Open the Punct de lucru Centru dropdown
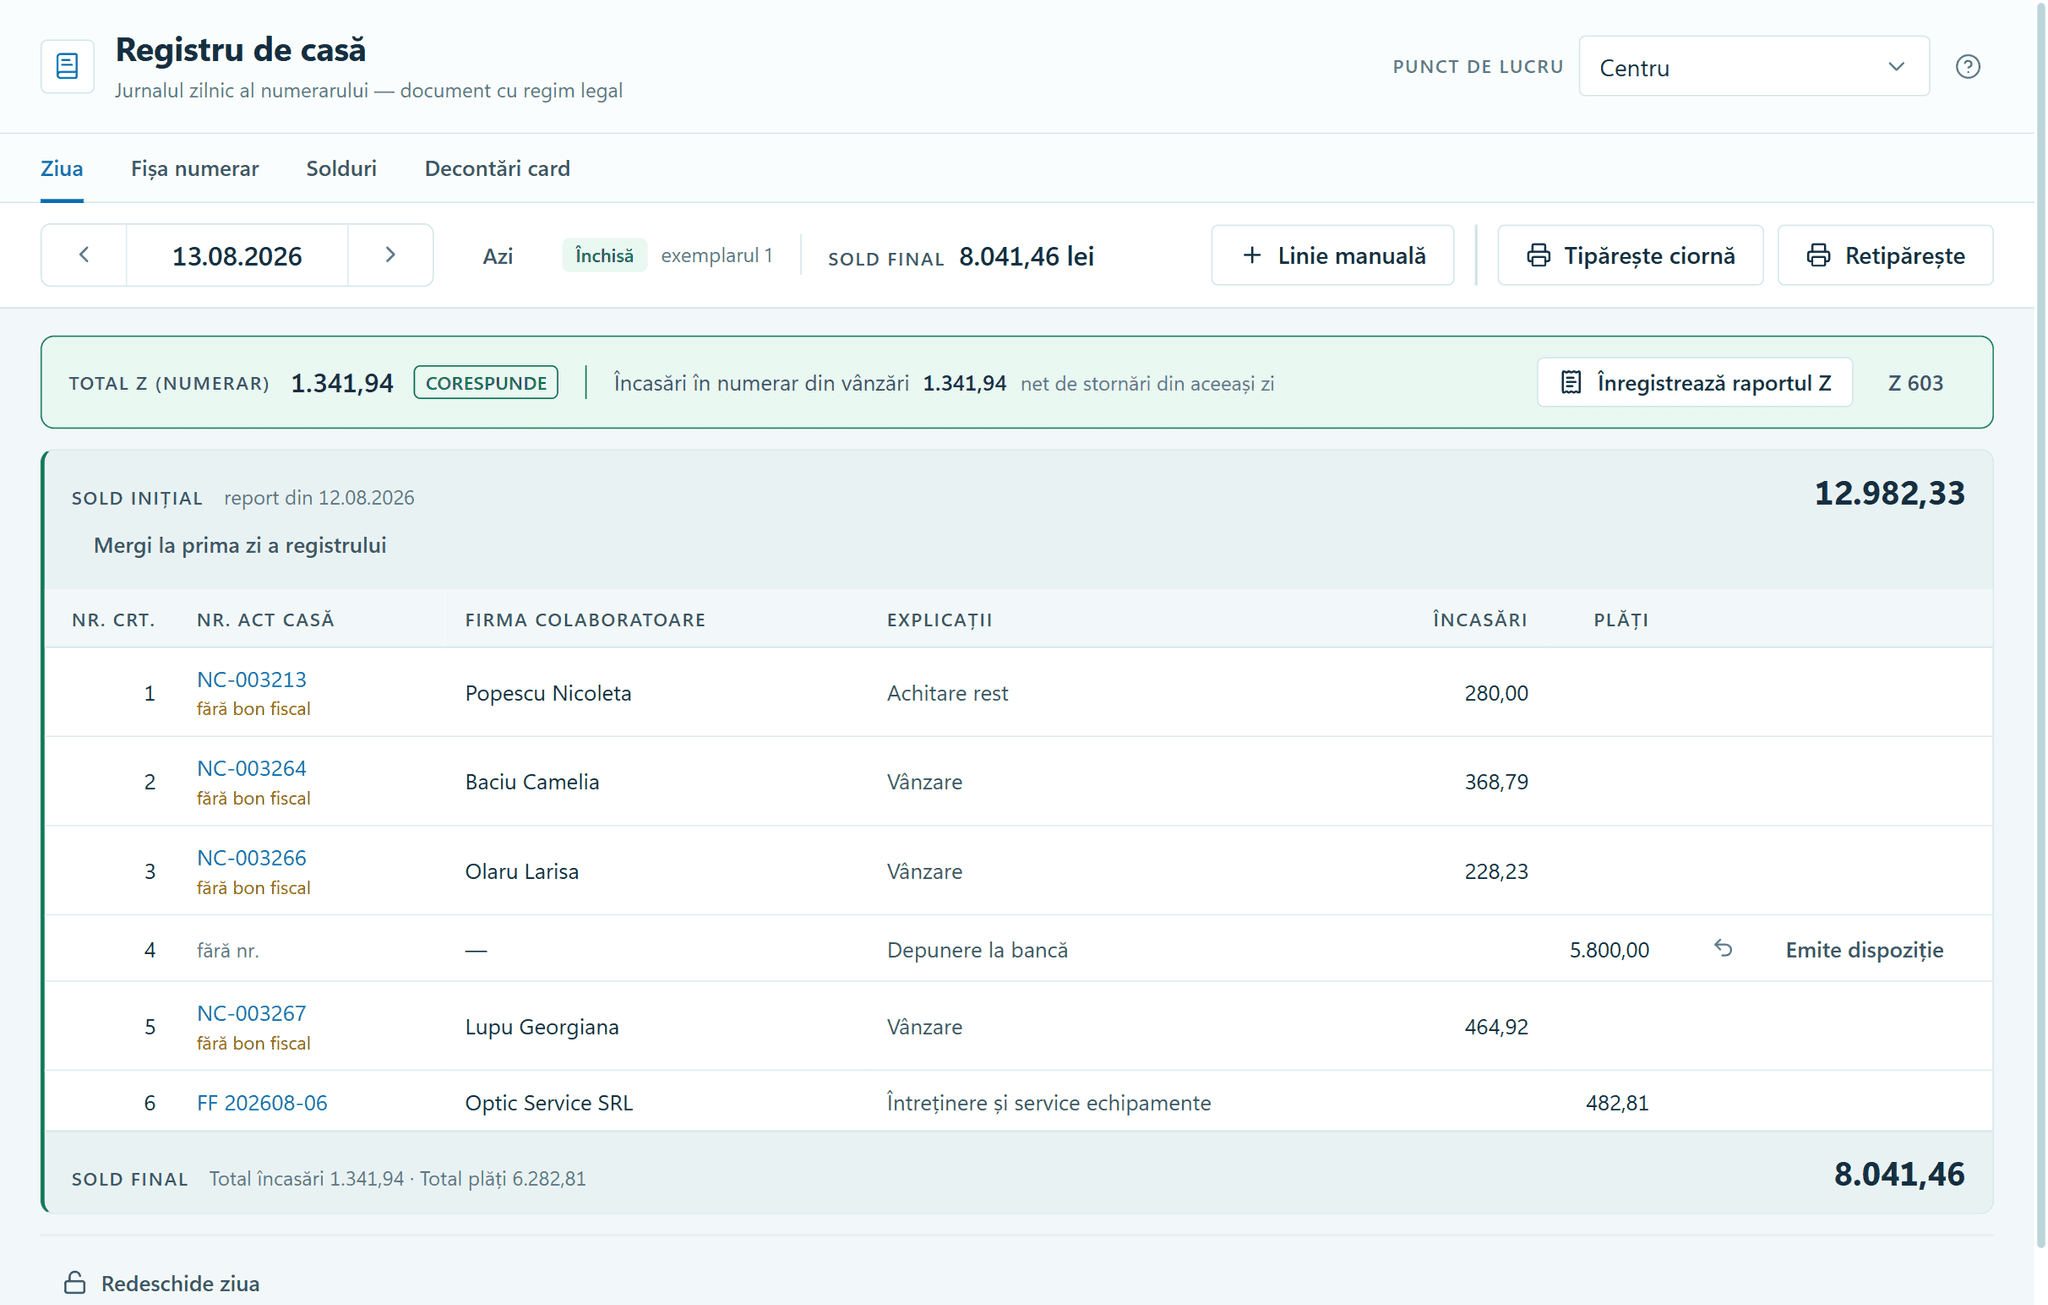This screenshot has width=2048, height=1305. pyautogui.click(x=1754, y=67)
